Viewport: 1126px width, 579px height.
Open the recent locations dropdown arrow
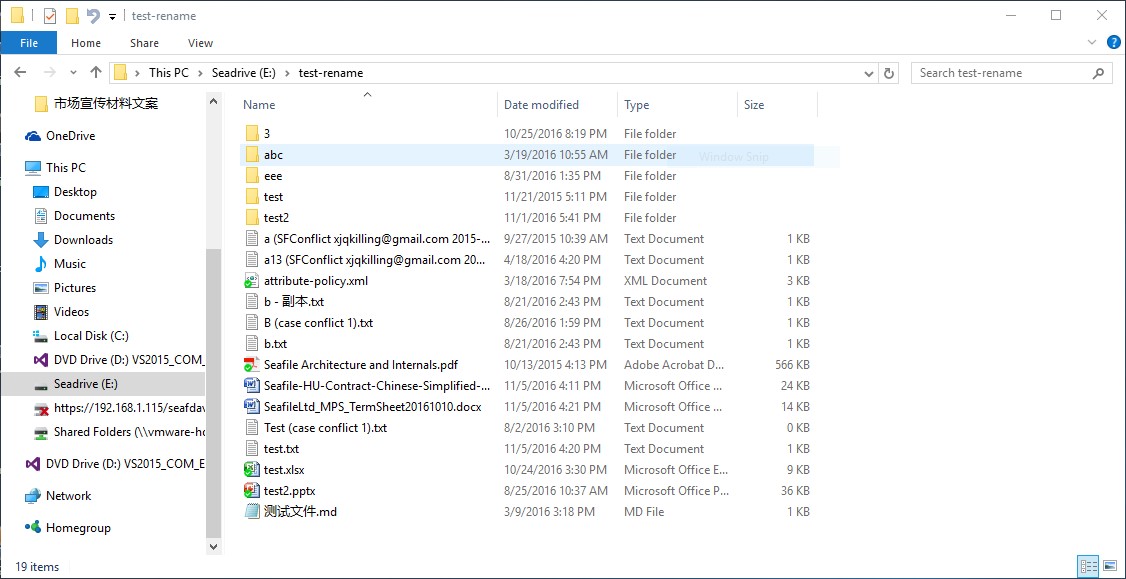coord(73,73)
